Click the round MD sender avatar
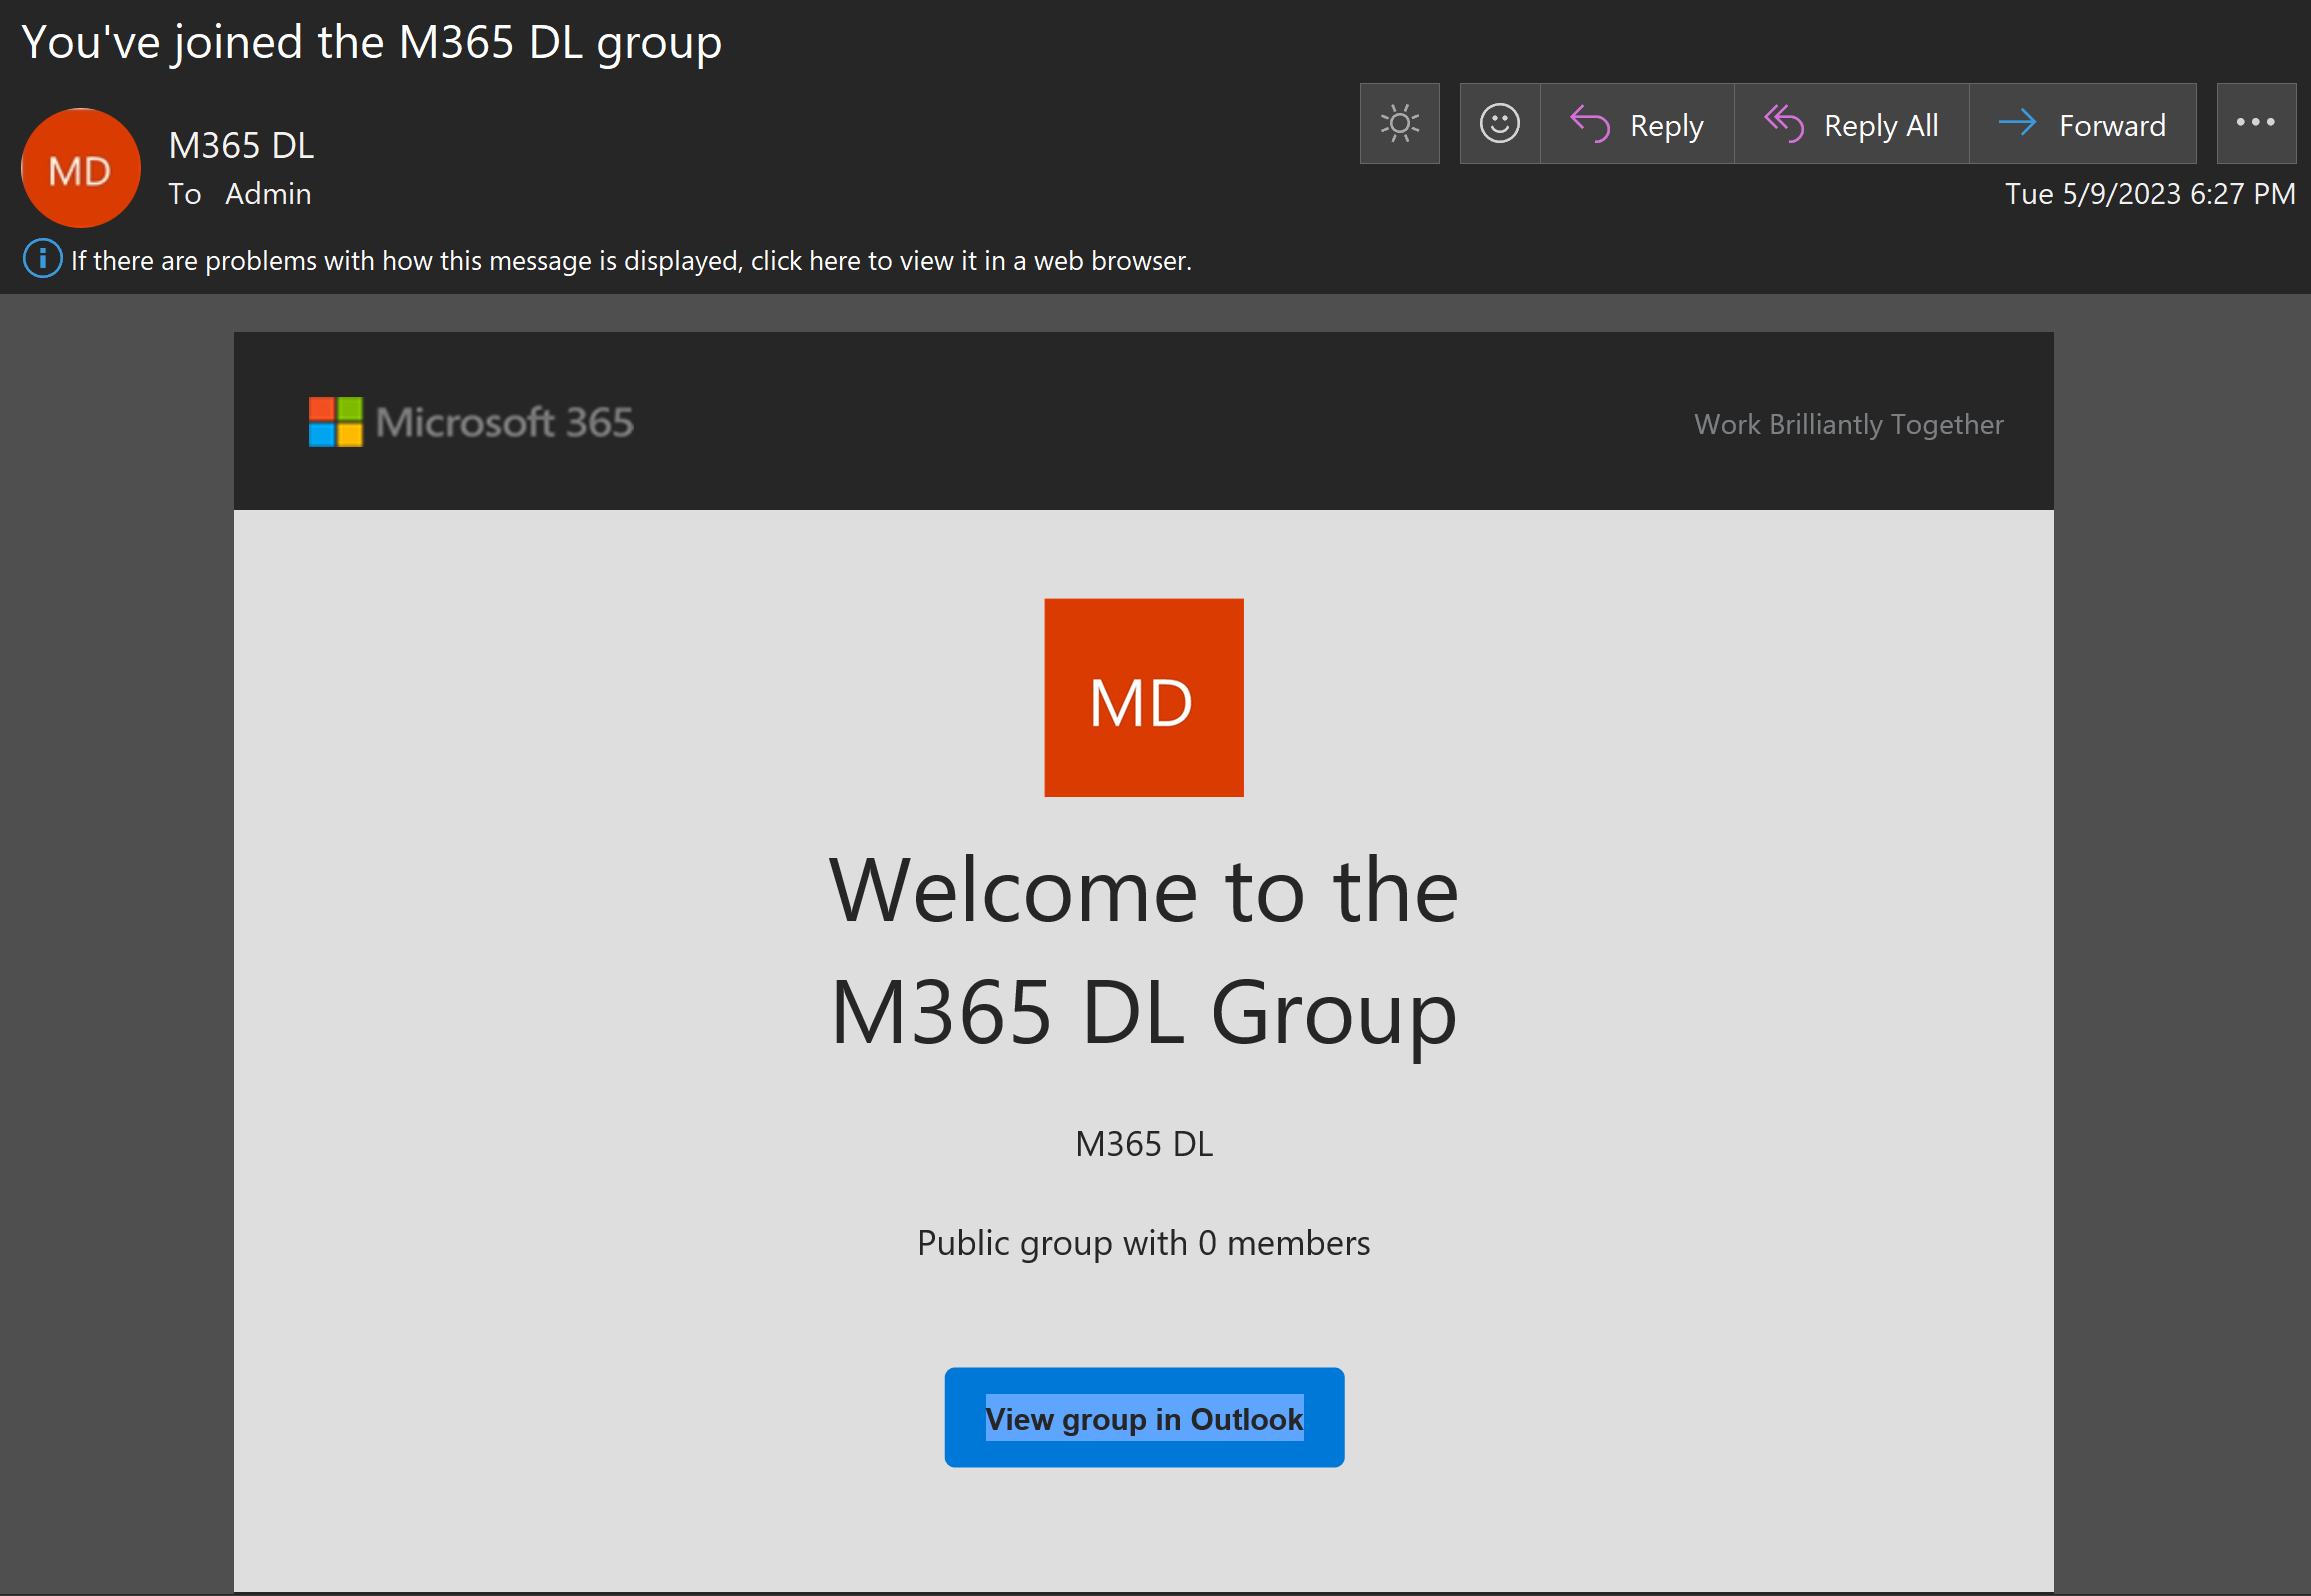Image resolution: width=2311 pixels, height=1596 pixels. tap(80, 169)
